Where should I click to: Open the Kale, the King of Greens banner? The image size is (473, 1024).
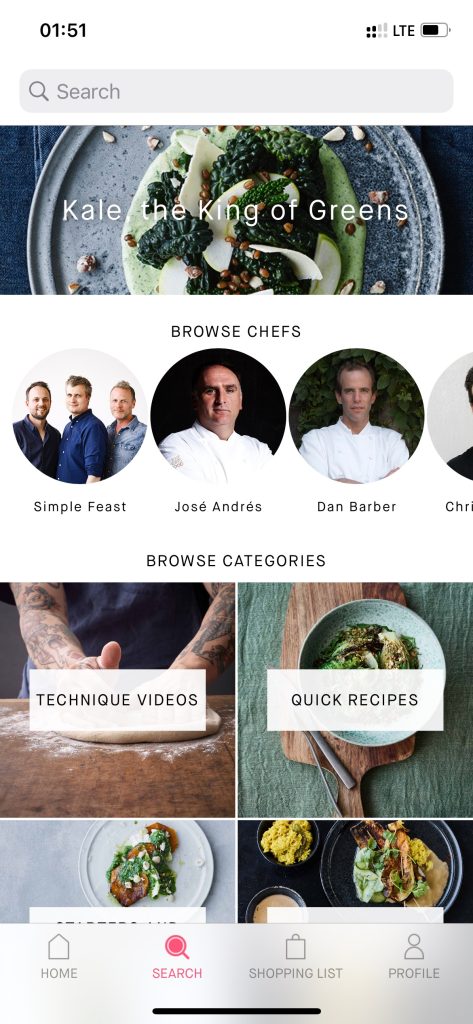click(236, 210)
